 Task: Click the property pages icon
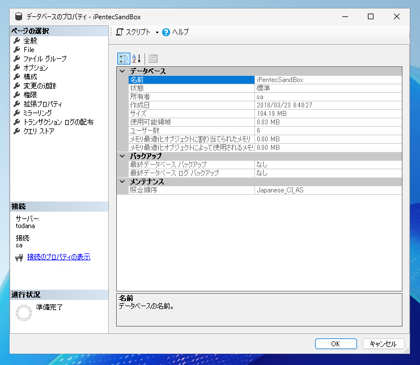pyautogui.click(x=153, y=59)
